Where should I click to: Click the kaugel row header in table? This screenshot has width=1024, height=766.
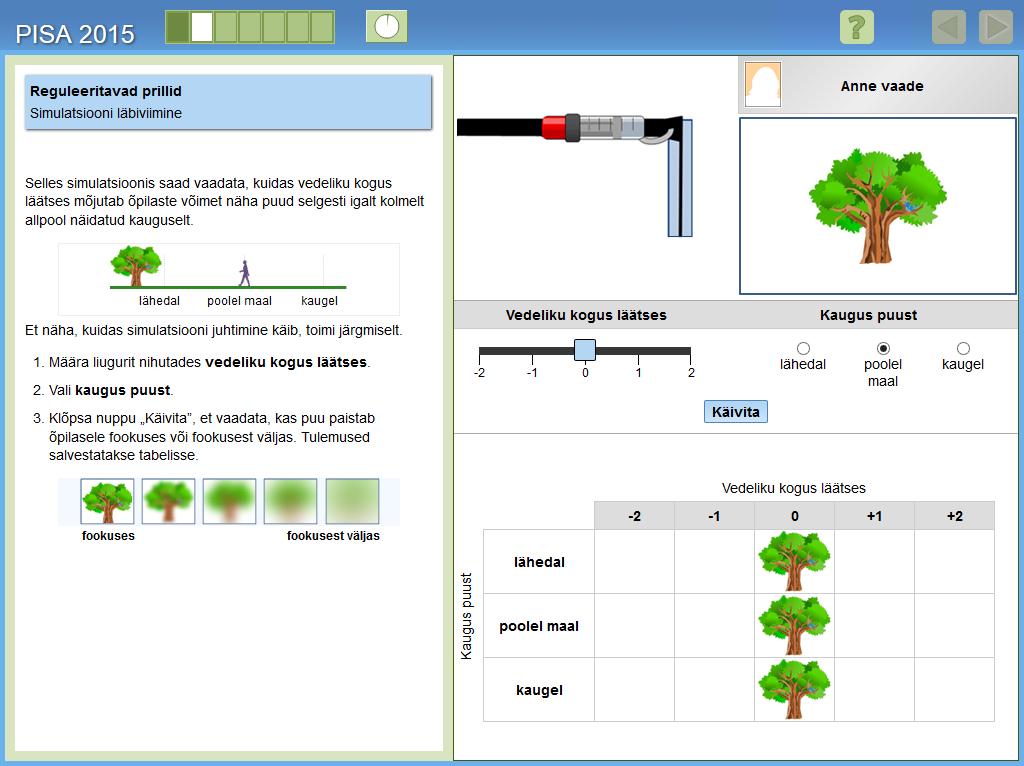(x=539, y=690)
